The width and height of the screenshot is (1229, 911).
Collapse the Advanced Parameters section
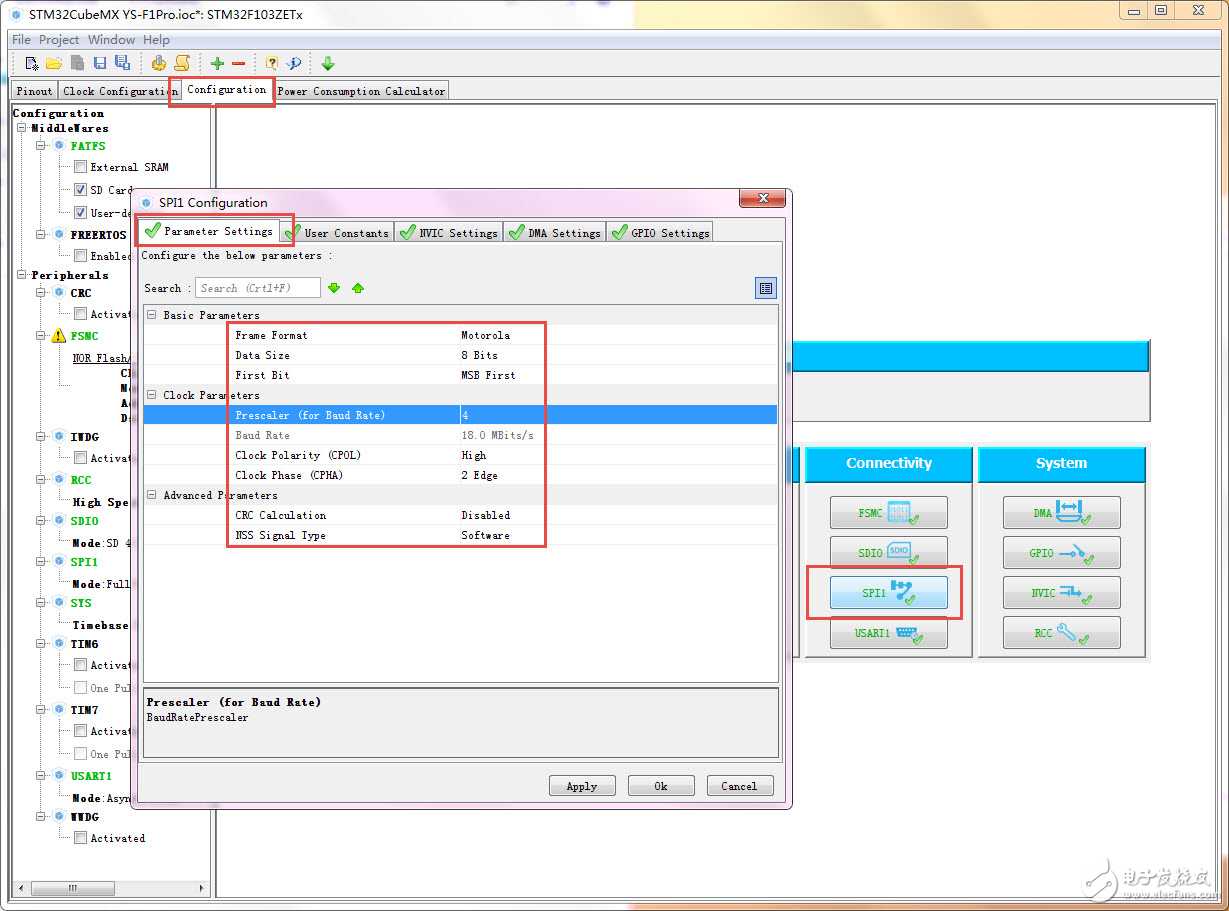[152, 495]
